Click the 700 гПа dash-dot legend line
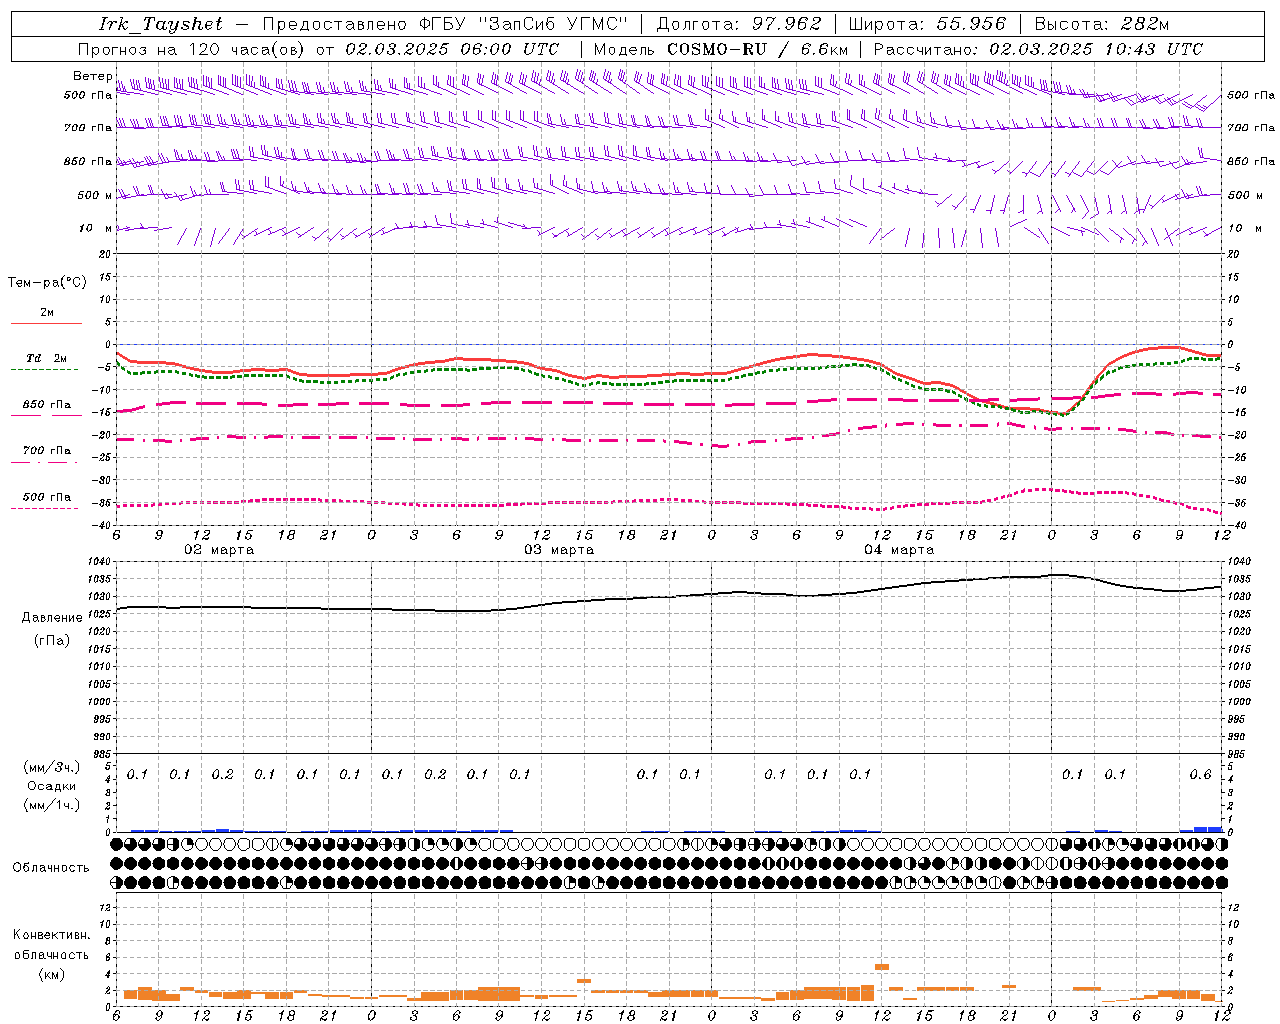This screenshot has width=1280, height=1024. (46, 462)
